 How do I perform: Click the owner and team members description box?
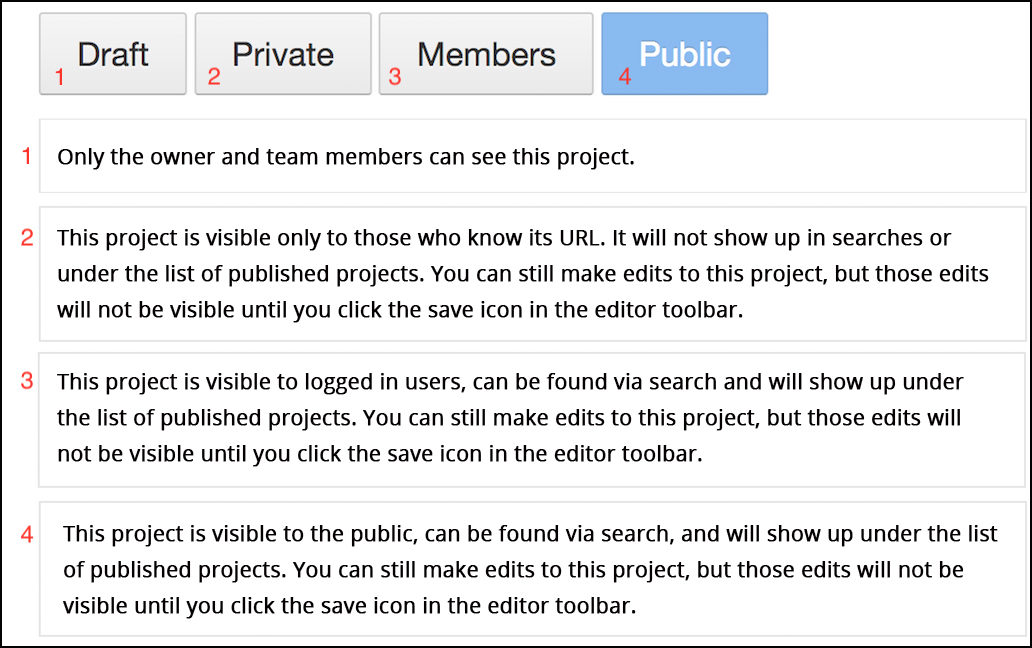pos(532,156)
